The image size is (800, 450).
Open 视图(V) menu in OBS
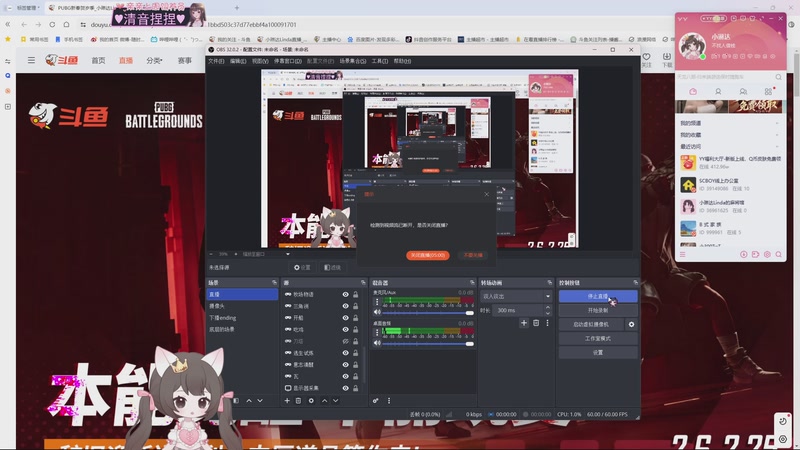260,61
